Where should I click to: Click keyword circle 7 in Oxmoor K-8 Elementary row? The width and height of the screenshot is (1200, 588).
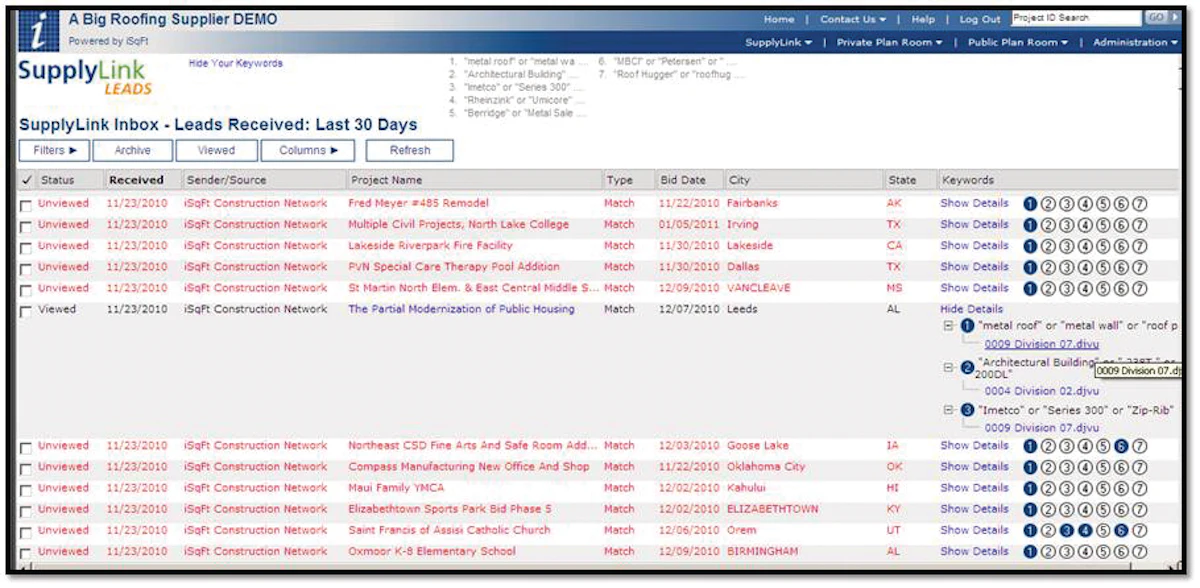point(1139,551)
